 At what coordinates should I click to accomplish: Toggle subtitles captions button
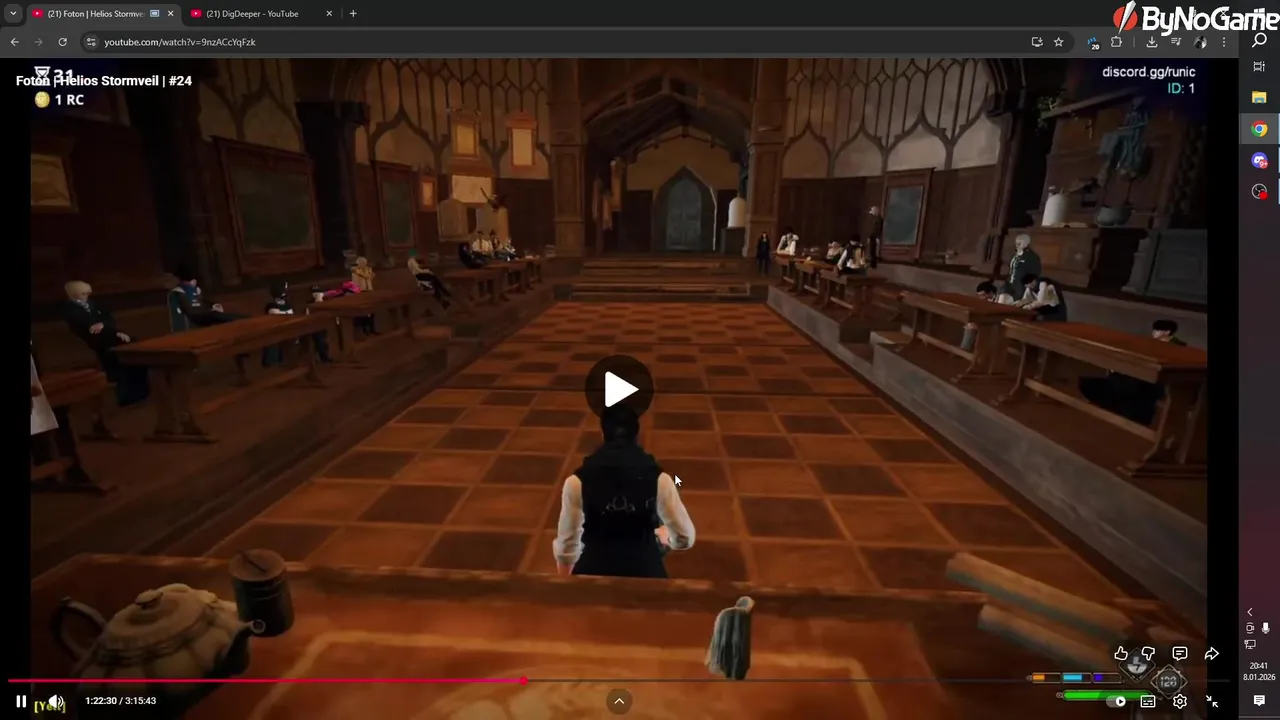1148,701
